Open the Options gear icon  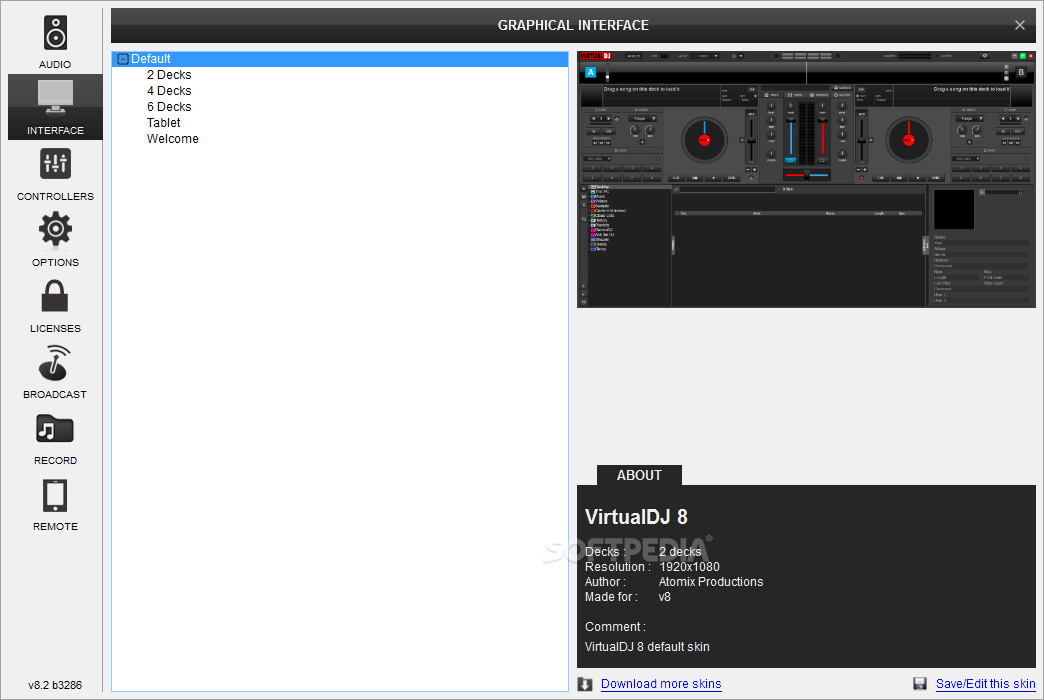tap(55, 230)
